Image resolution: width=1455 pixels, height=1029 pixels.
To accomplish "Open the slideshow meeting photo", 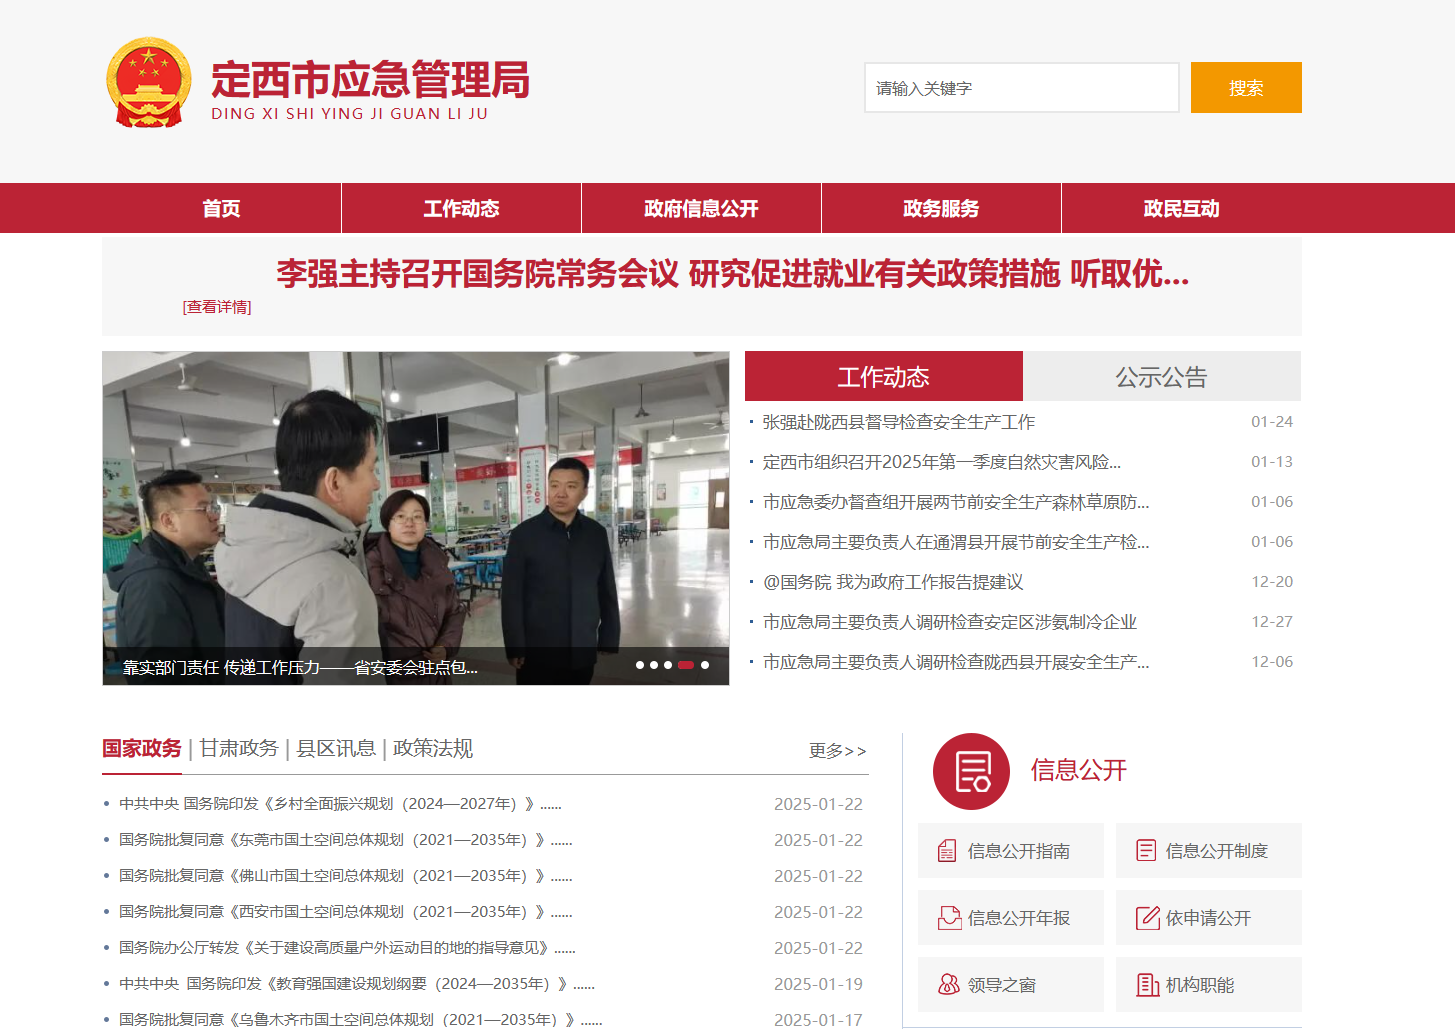I will (x=415, y=500).
